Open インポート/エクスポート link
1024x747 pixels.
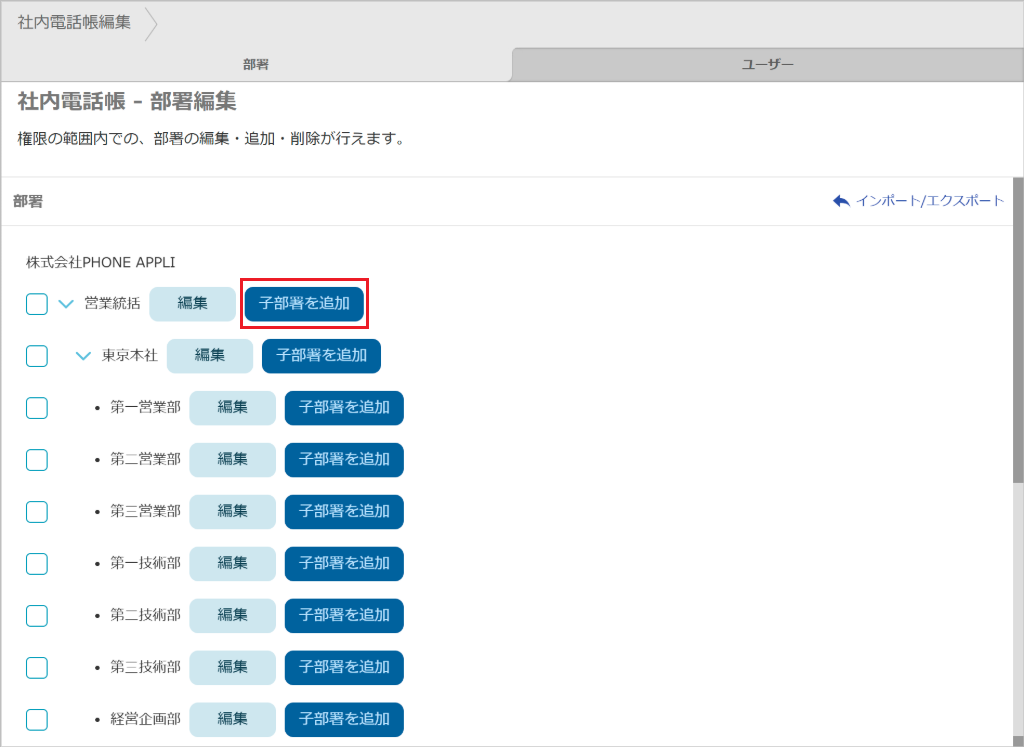(929, 201)
